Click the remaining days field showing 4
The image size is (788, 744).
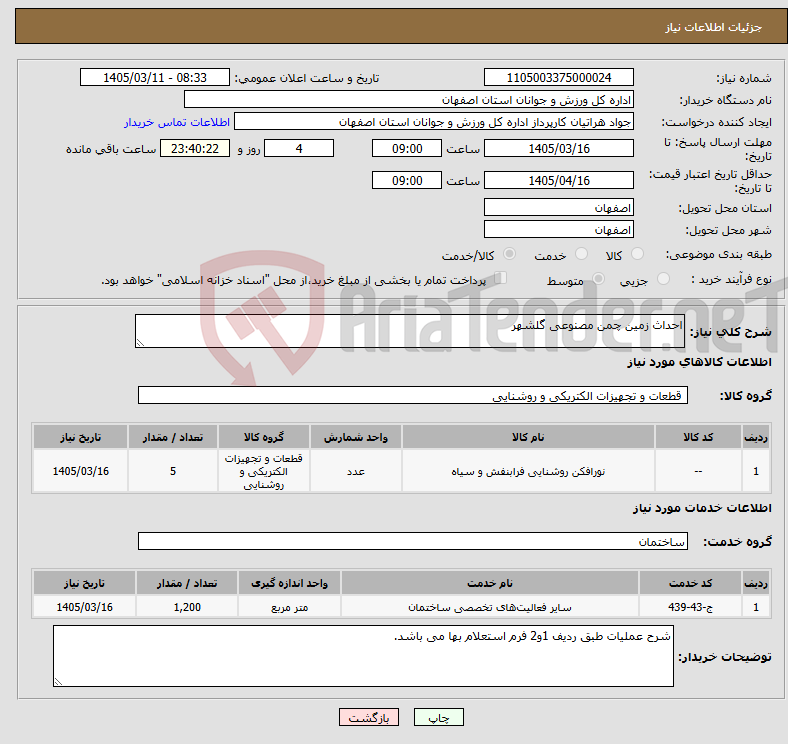click(x=299, y=148)
